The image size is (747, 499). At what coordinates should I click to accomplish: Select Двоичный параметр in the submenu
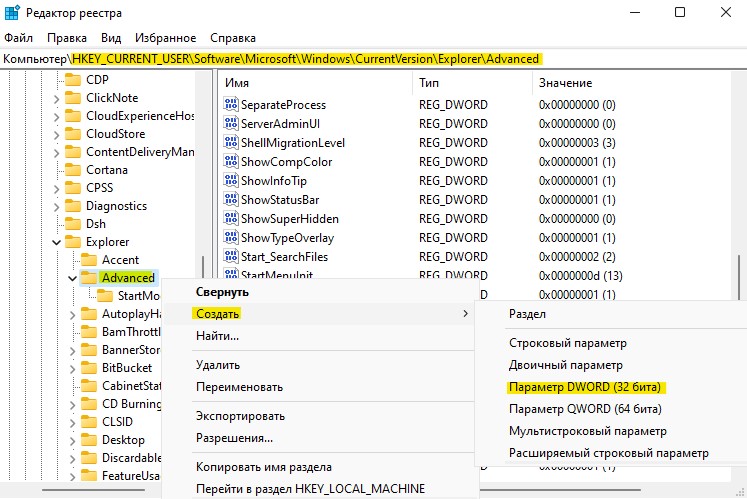coord(612,365)
